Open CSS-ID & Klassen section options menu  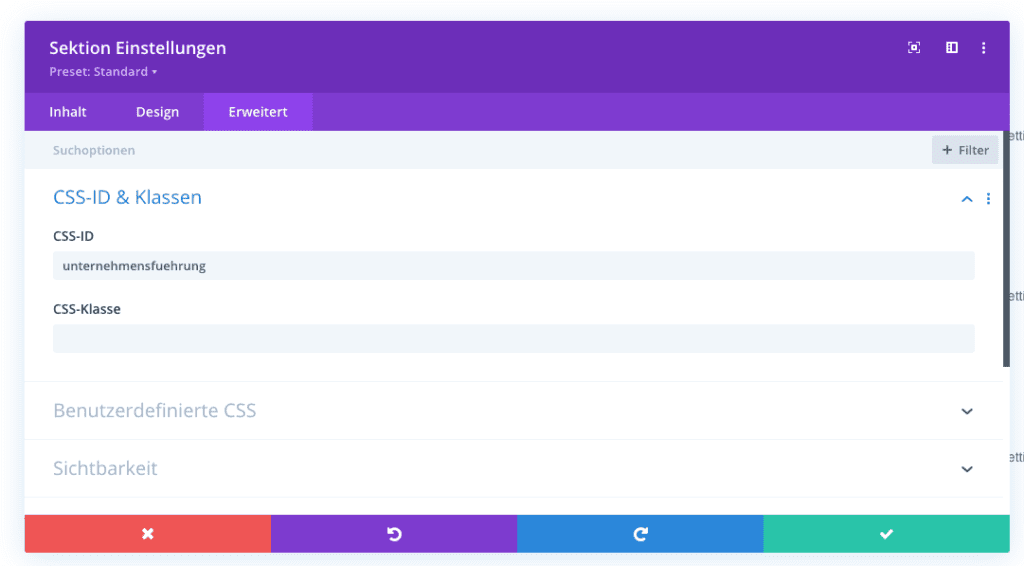point(988,199)
